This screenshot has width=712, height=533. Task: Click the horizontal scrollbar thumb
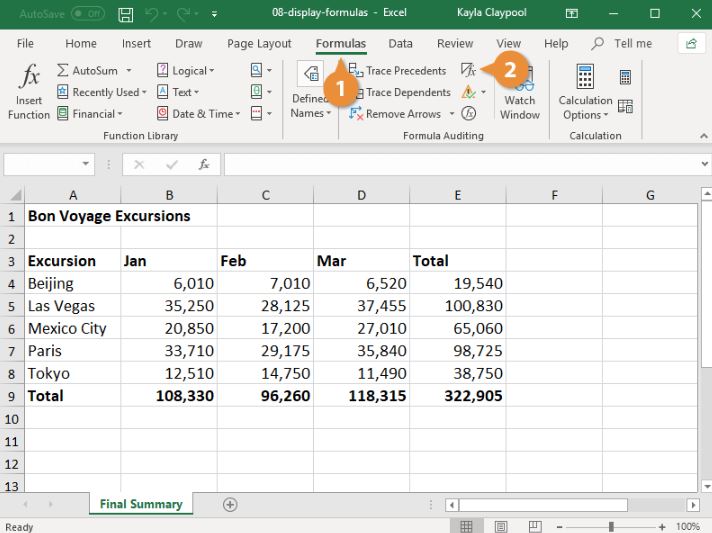click(544, 504)
